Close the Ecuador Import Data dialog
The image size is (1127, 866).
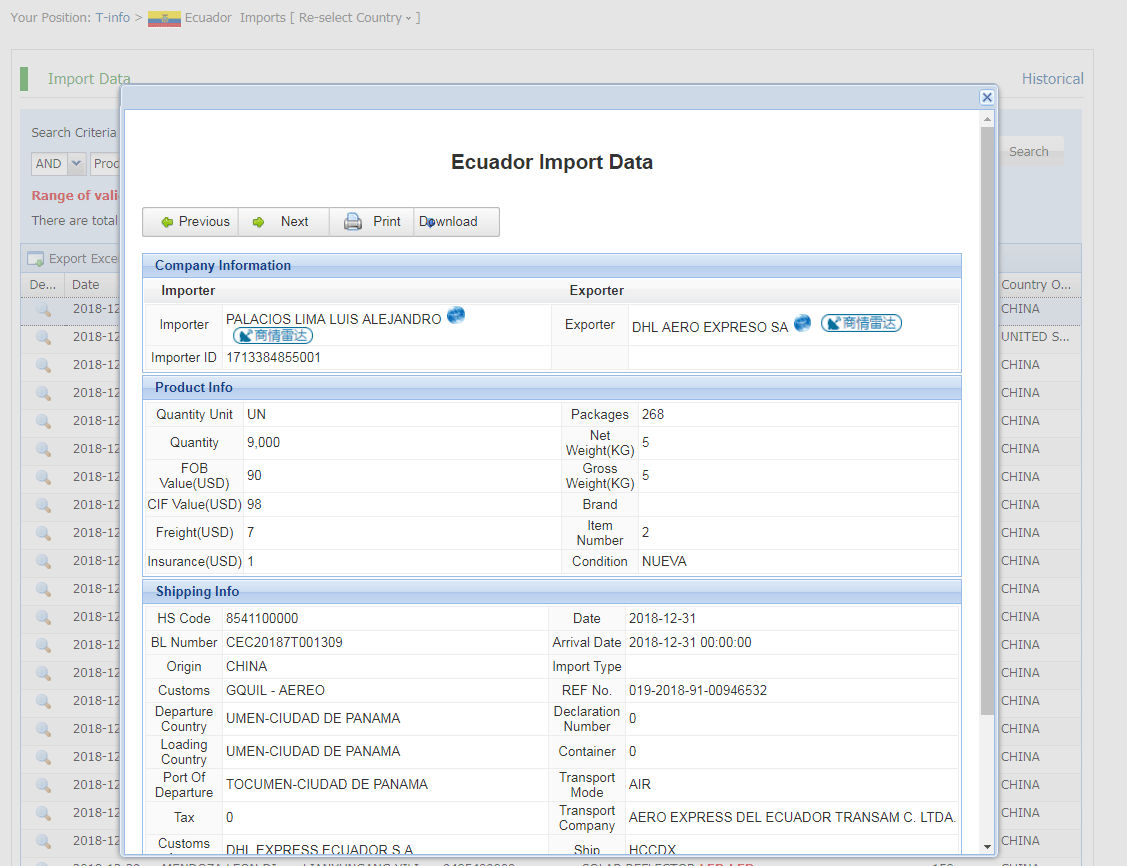(x=987, y=97)
